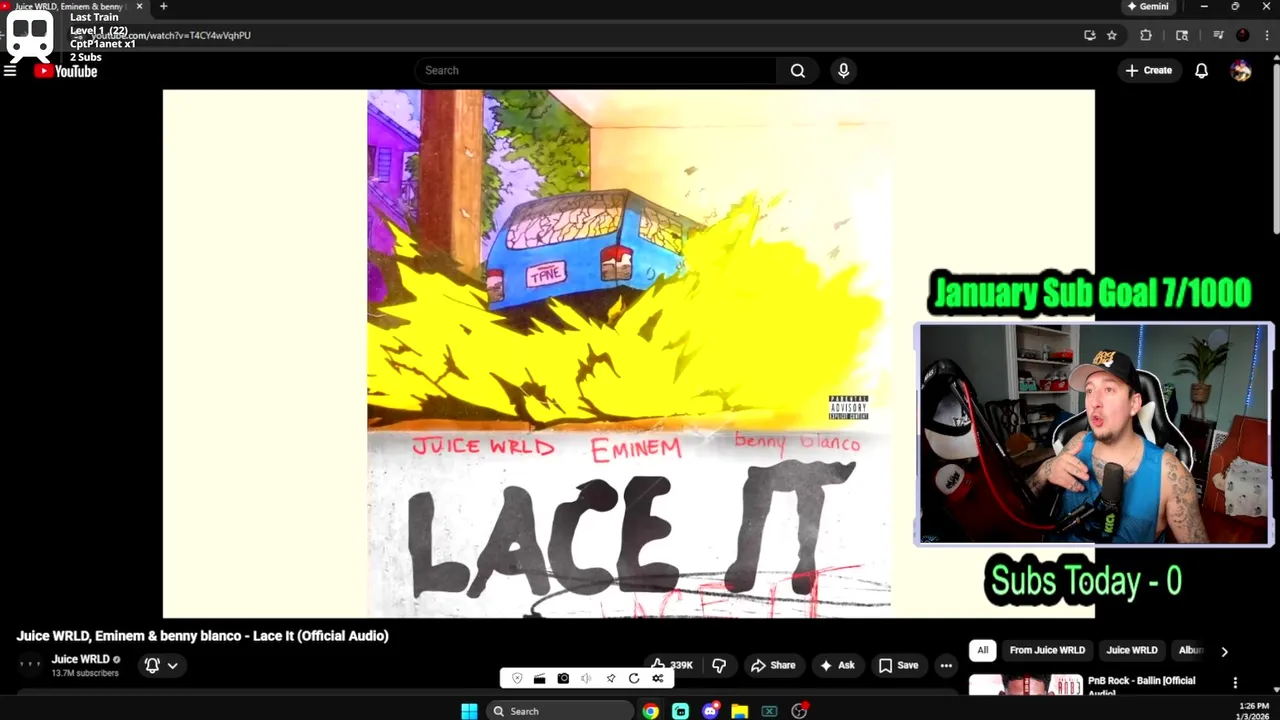Save the video to a playlist
This screenshot has width=1280, height=720.
pyautogui.click(x=898, y=665)
